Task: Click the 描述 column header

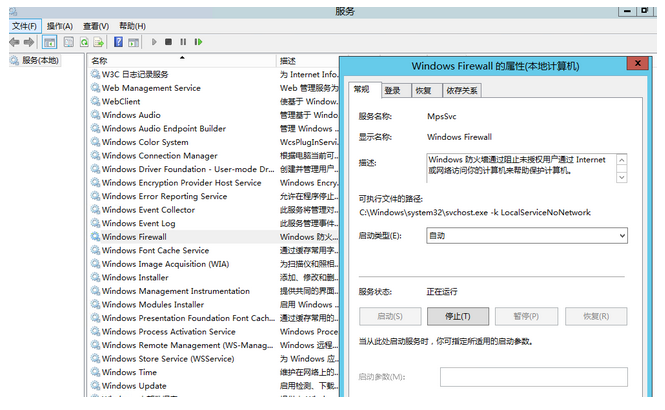Action: click(x=308, y=61)
